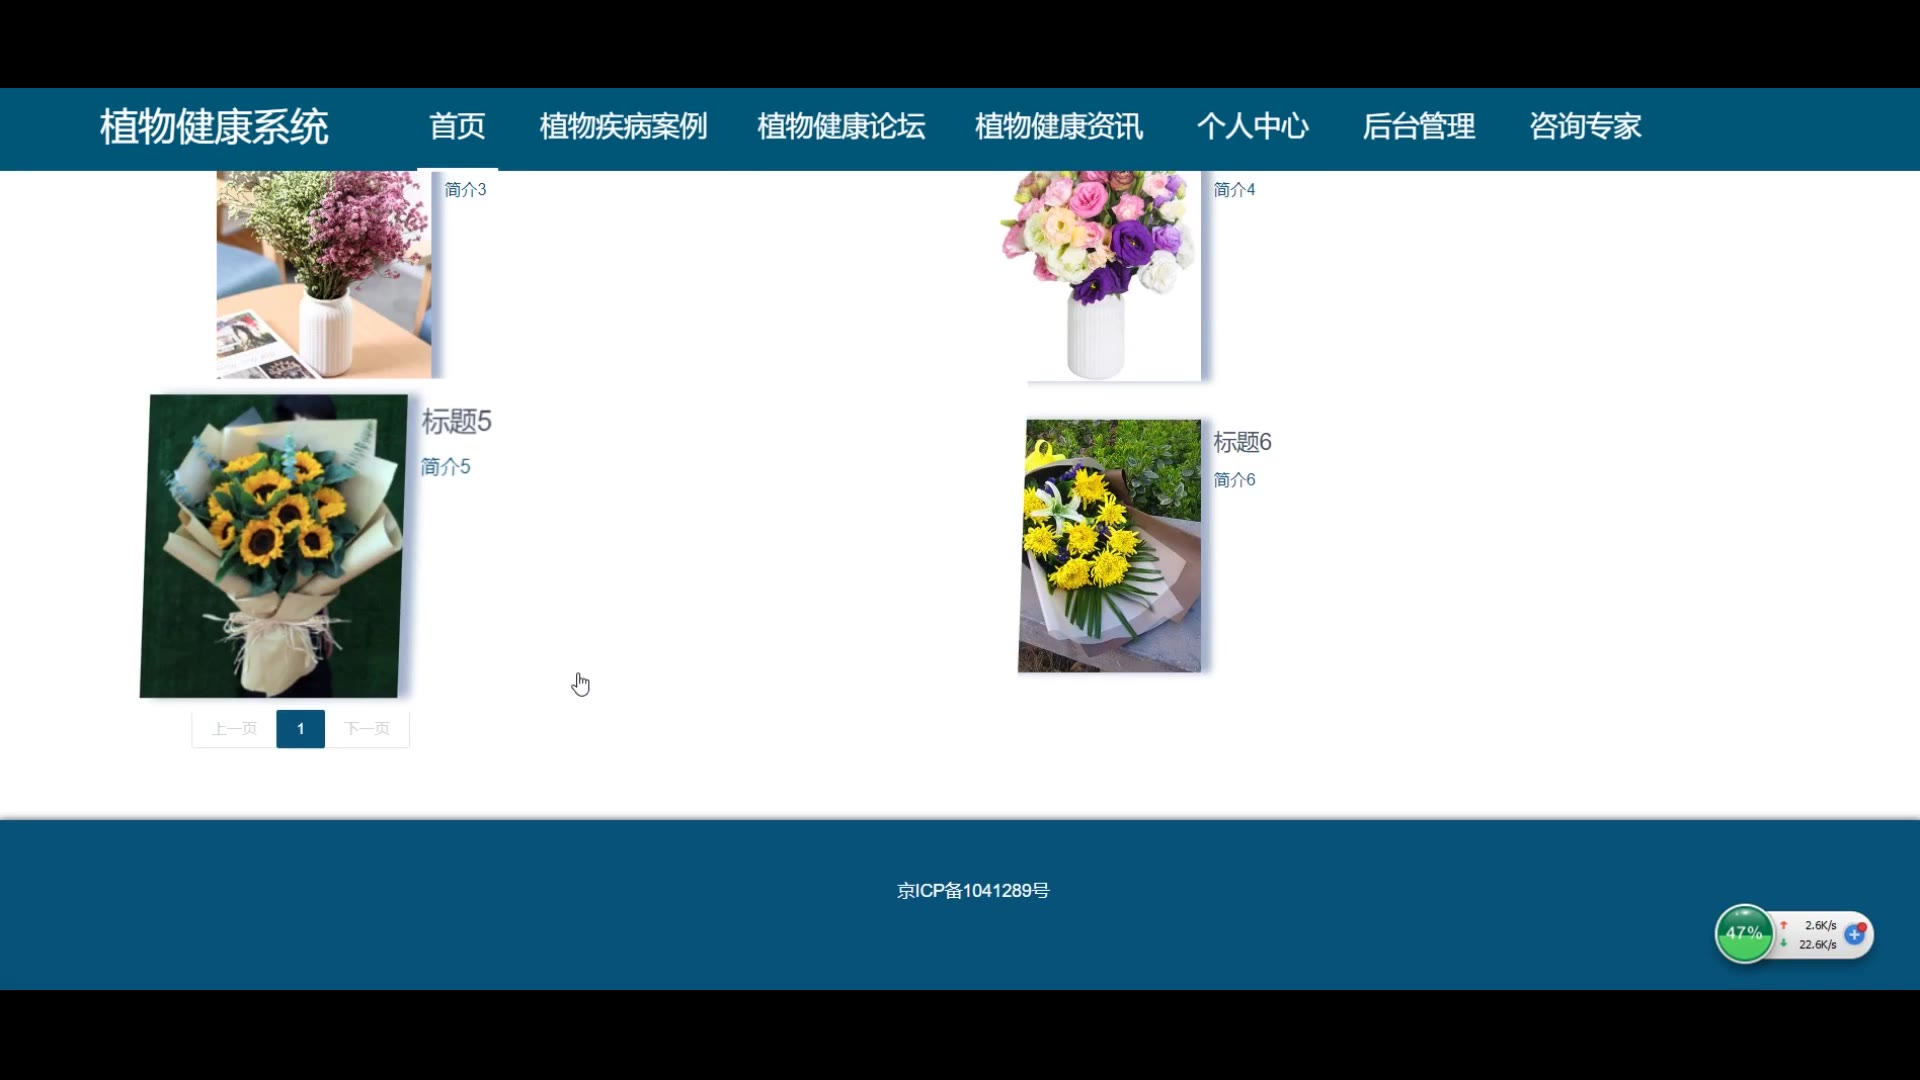Click the 上一页 pagination button
The image size is (1920, 1080).
point(234,729)
